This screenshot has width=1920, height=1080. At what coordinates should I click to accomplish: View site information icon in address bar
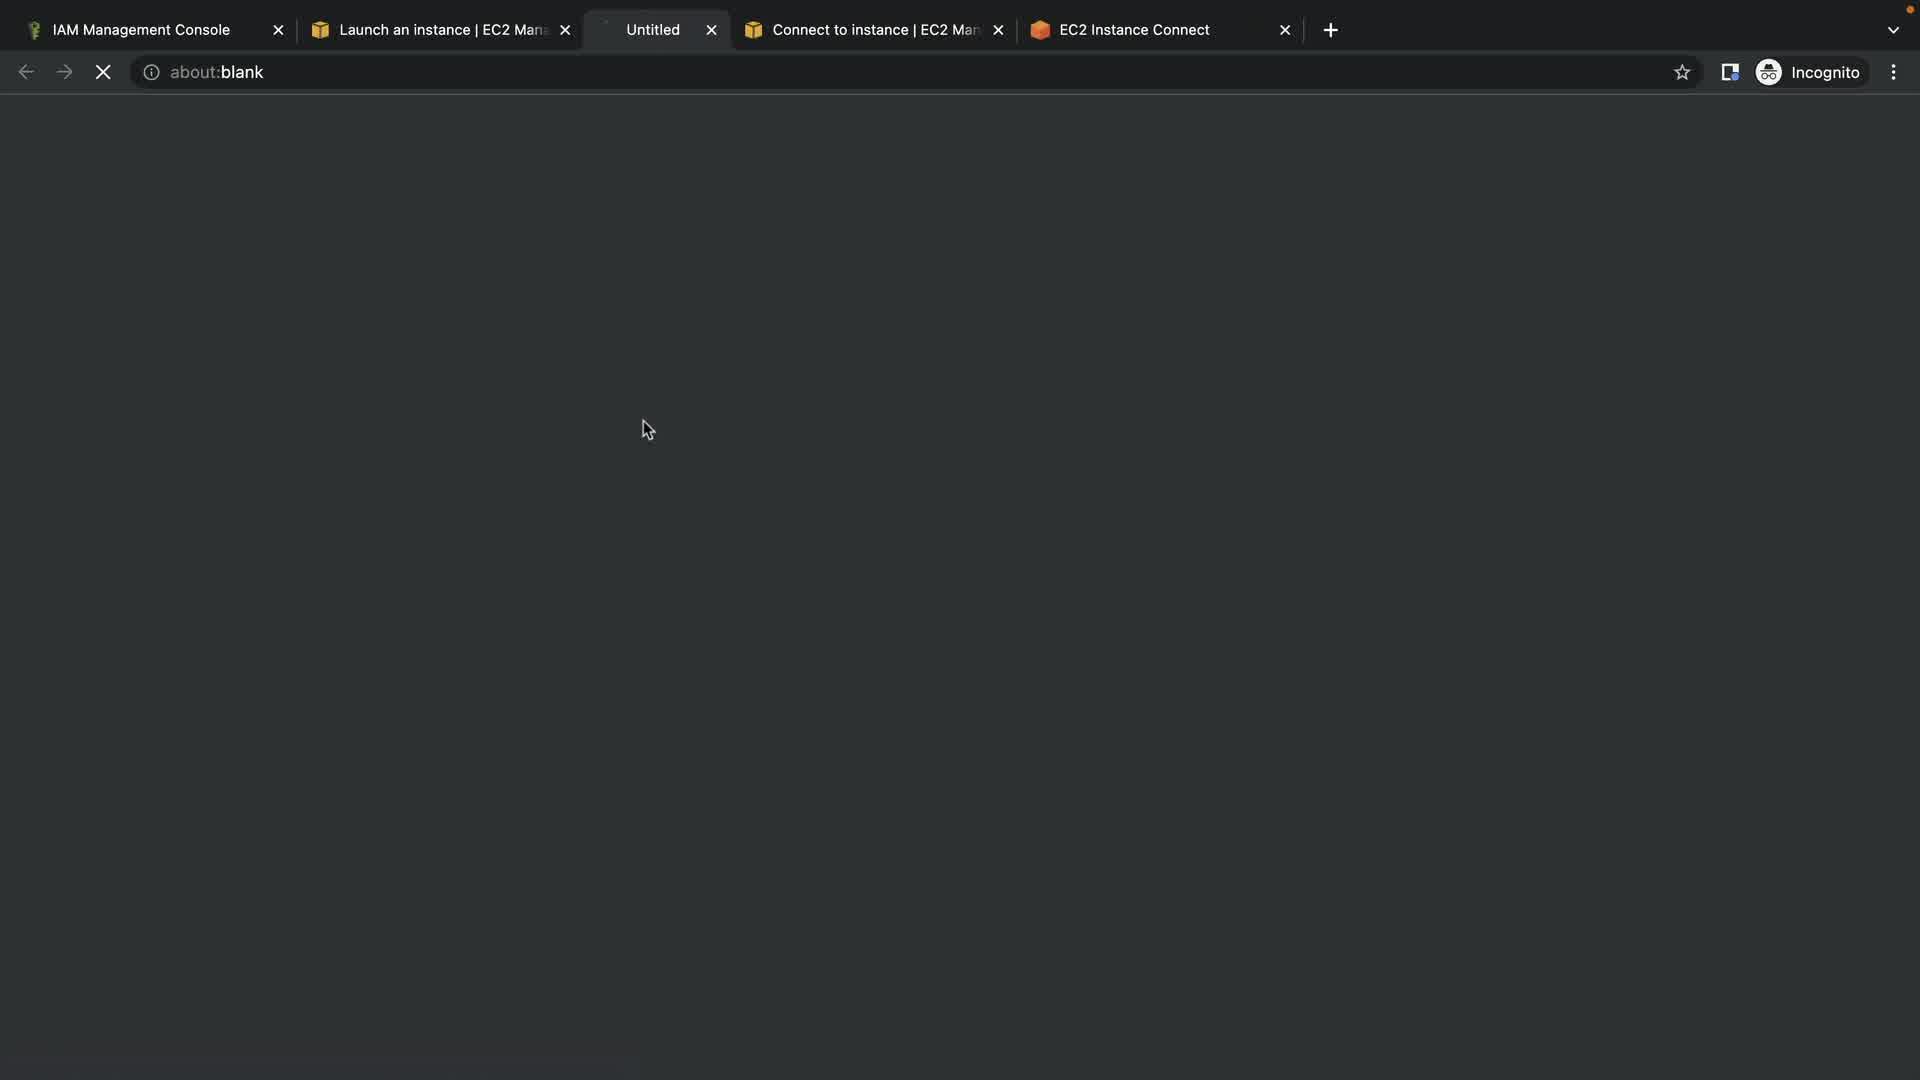point(151,72)
